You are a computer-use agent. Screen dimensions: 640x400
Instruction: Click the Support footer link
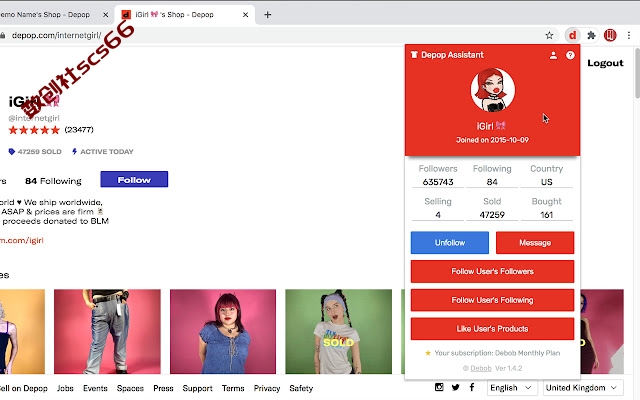pyautogui.click(x=198, y=388)
